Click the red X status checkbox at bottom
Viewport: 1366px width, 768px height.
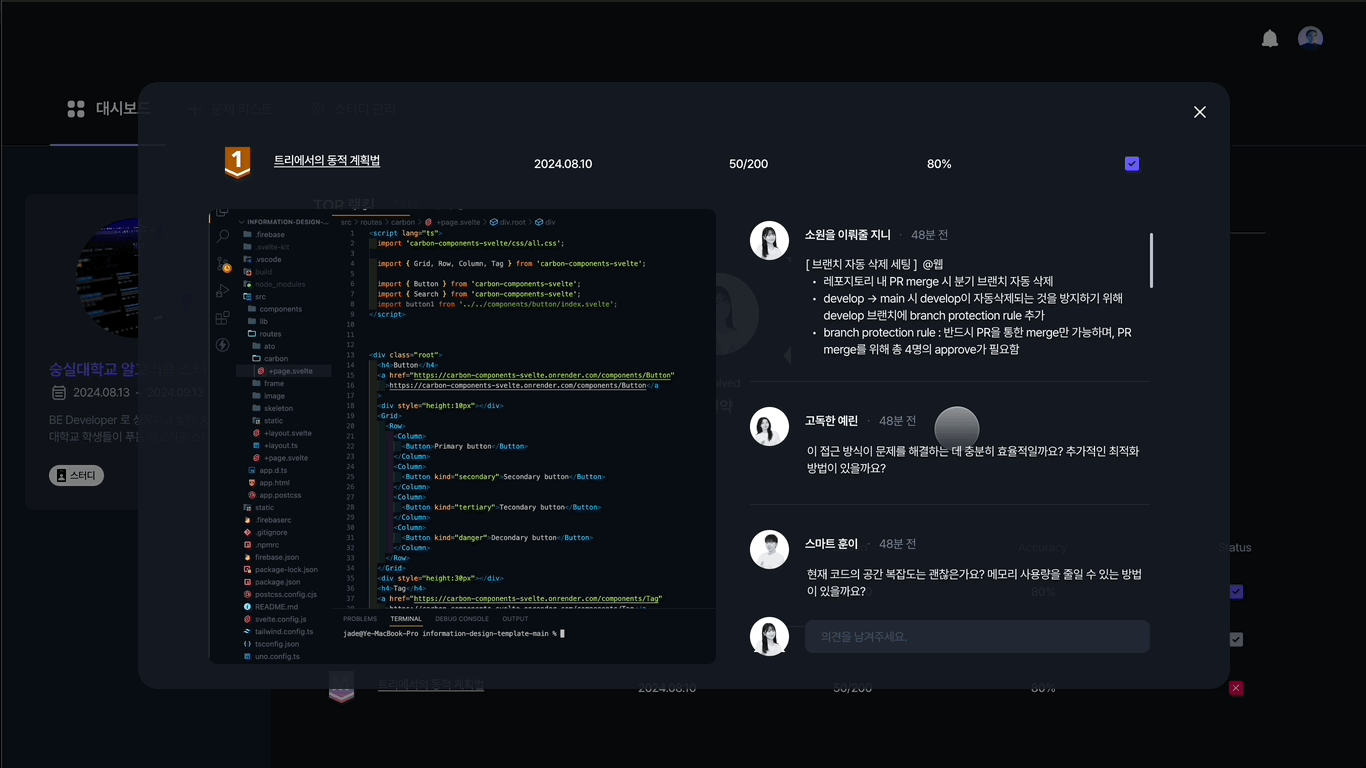click(1236, 688)
